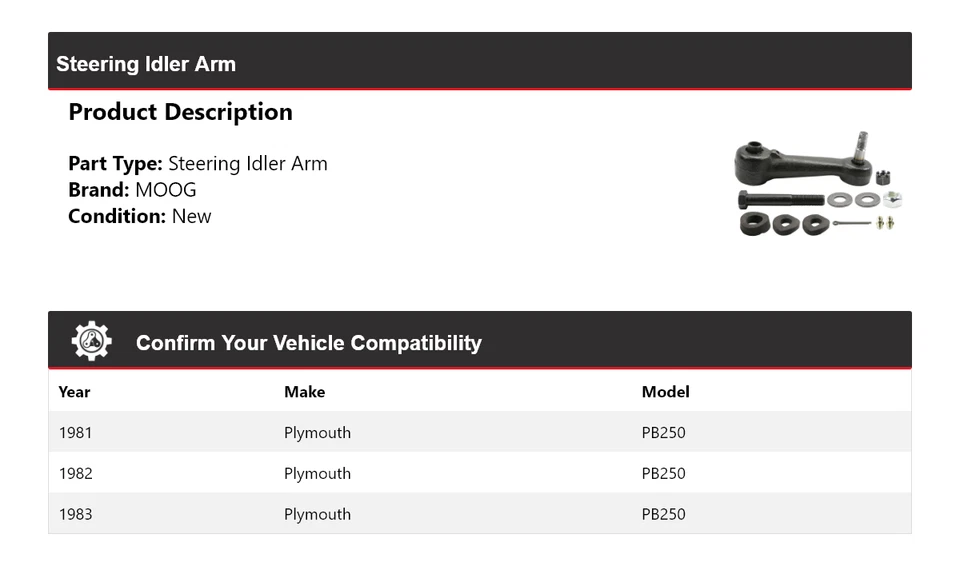
Task: Click PB250 in the 1982 row
Action: 663,474
